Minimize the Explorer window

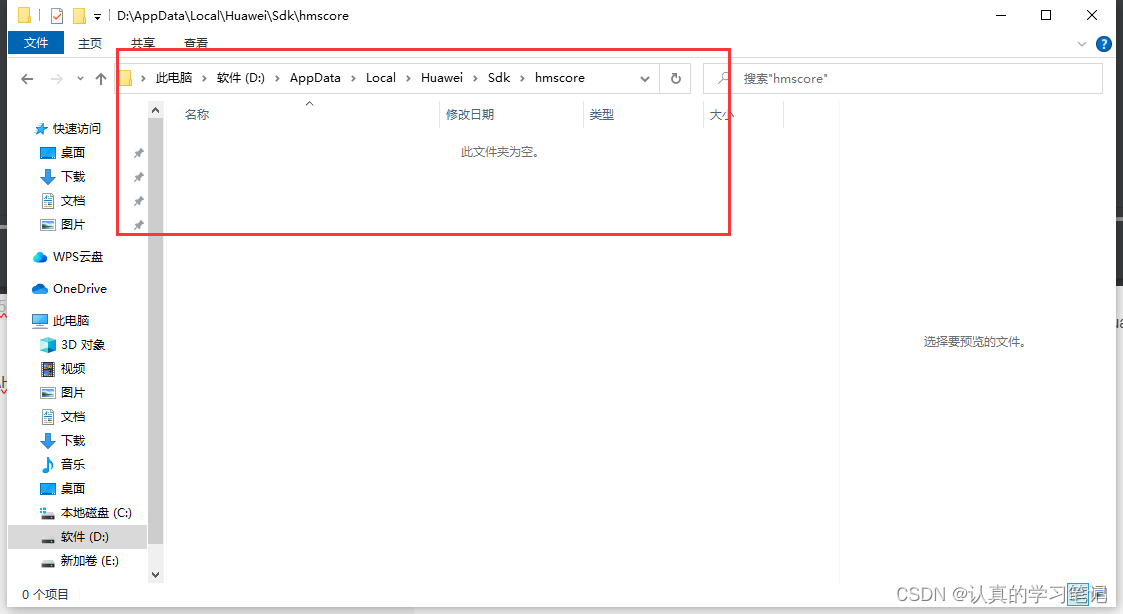point(1001,15)
